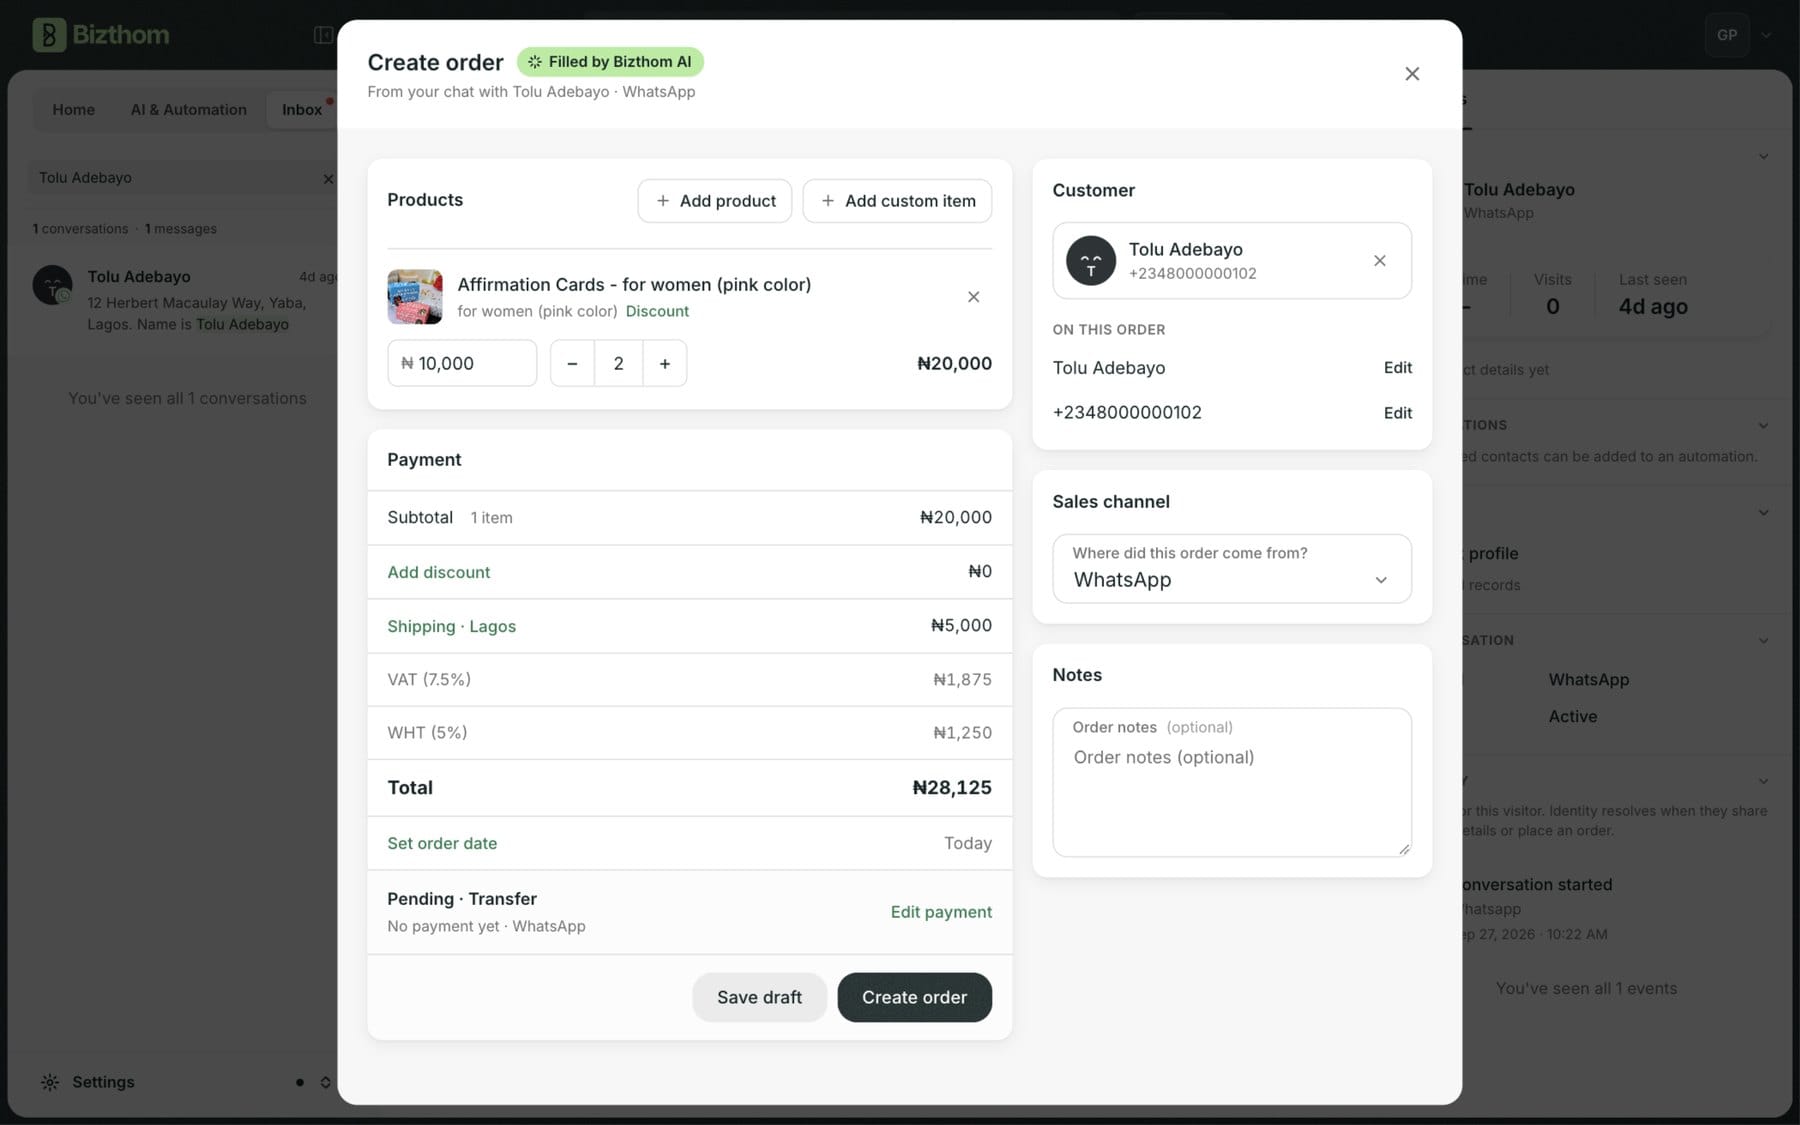
Task: Collapse the conversation section chevron
Action: 1763,640
